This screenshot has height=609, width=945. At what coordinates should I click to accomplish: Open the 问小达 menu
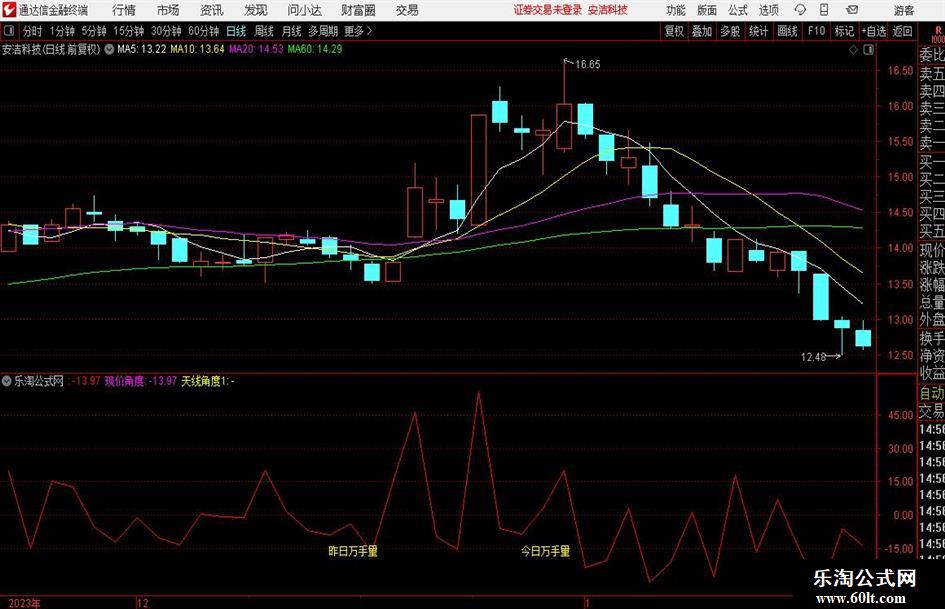(304, 10)
